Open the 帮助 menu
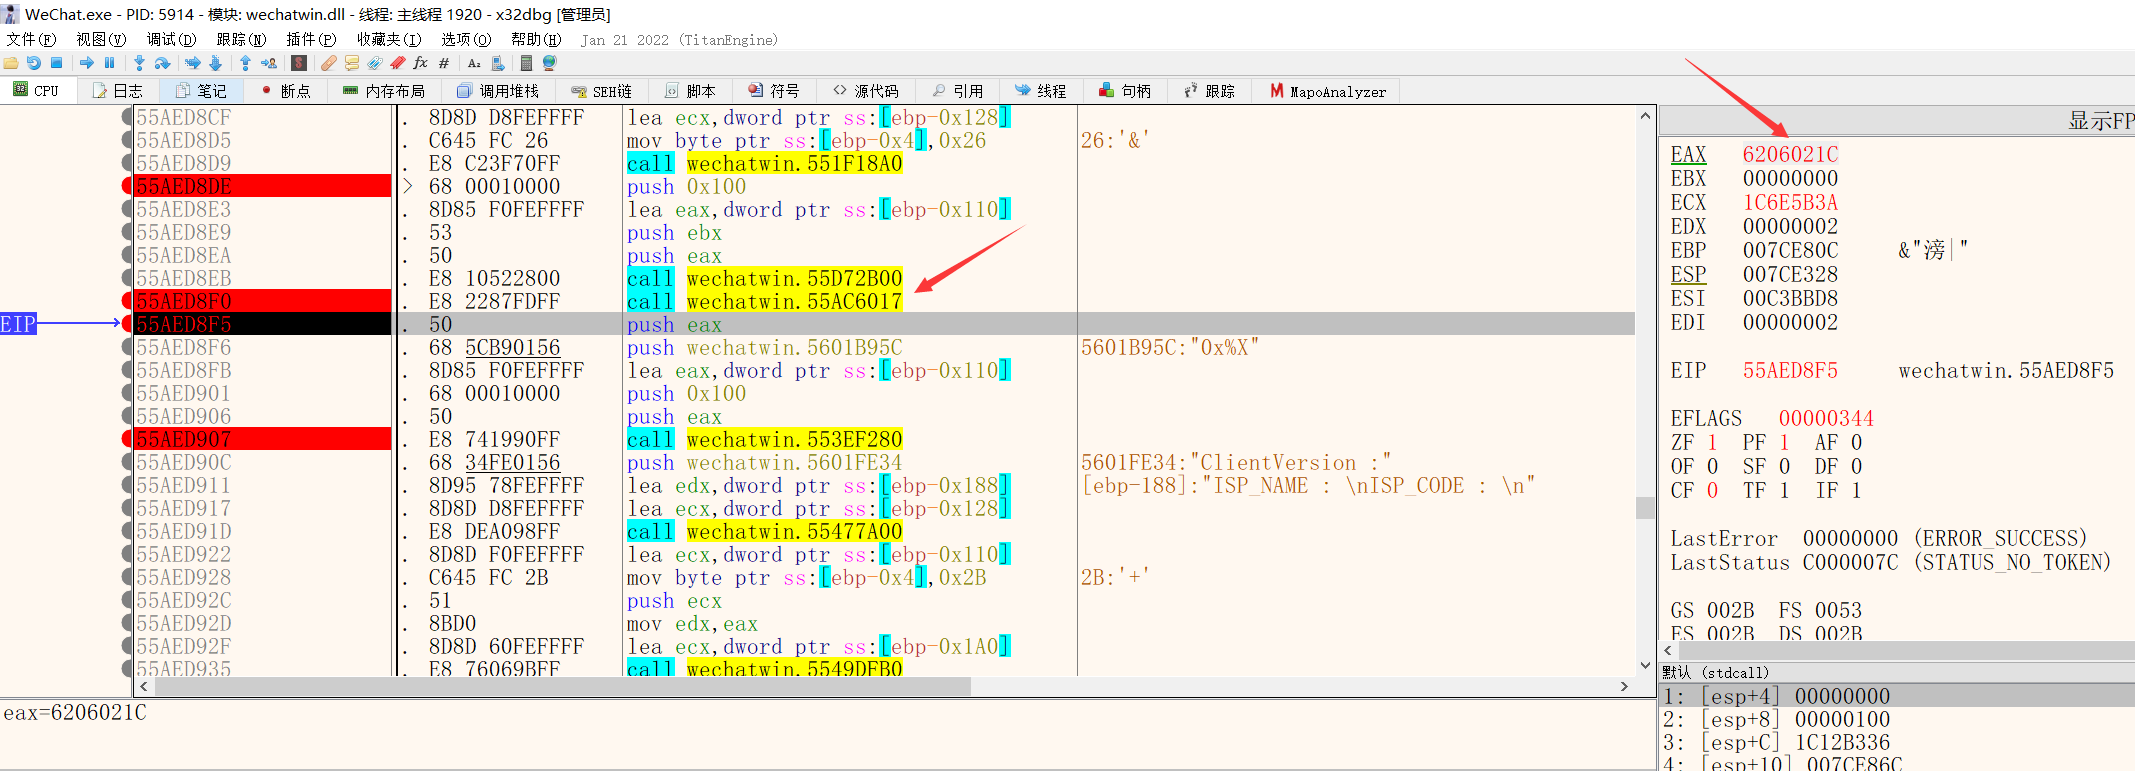The width and height of the screenshot is (2135, 771). click(536, 39)
